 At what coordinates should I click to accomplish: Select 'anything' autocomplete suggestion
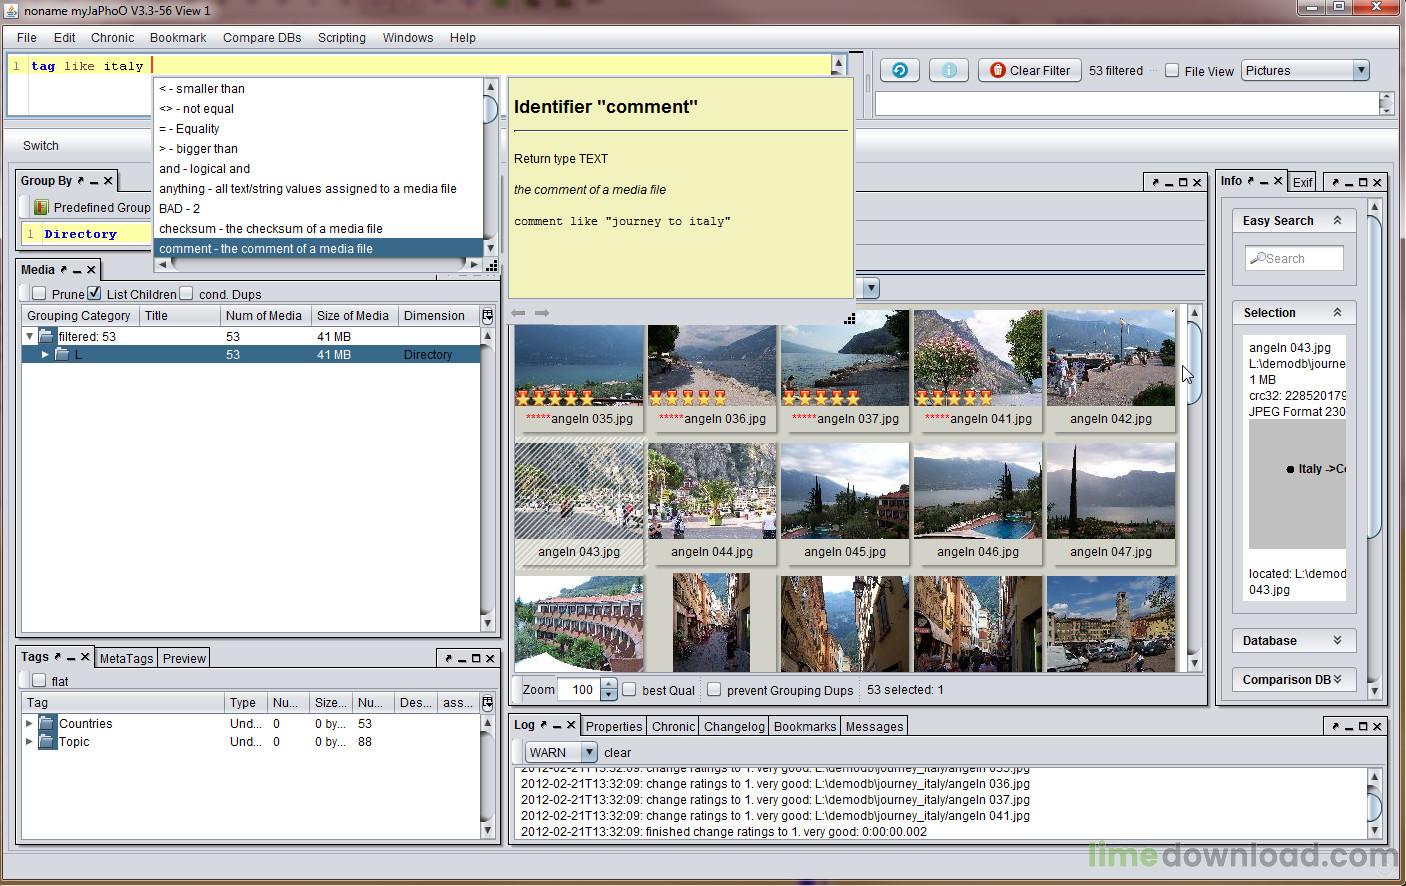[x=318, y=188]
